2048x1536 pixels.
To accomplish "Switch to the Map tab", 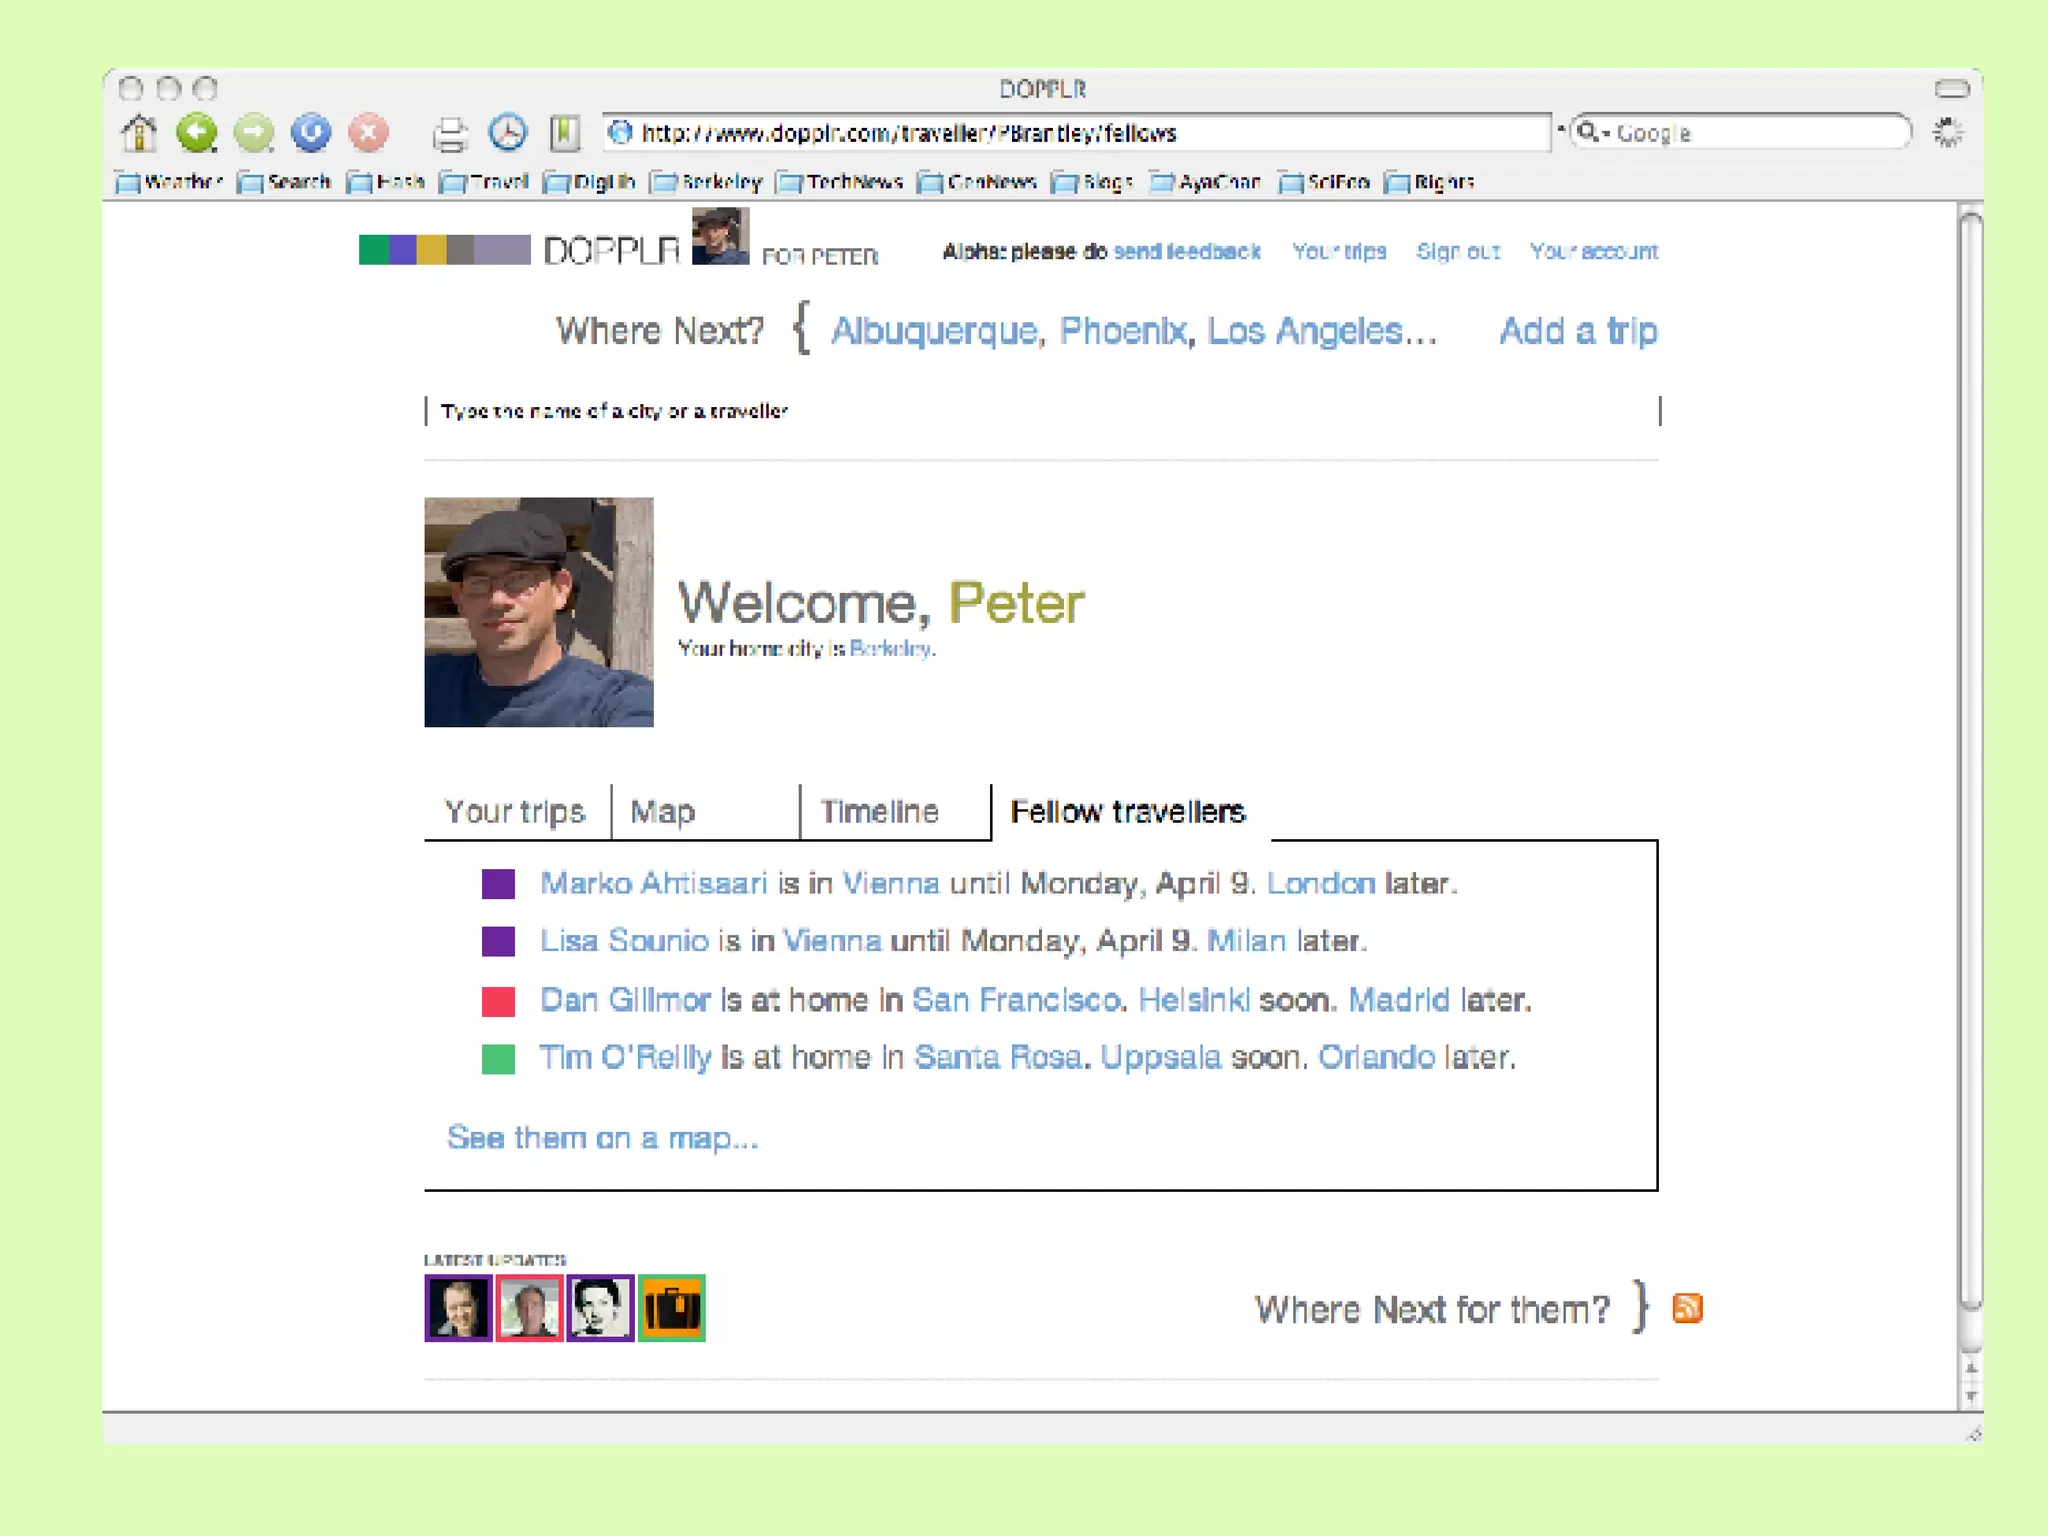I will click(662, 811).
